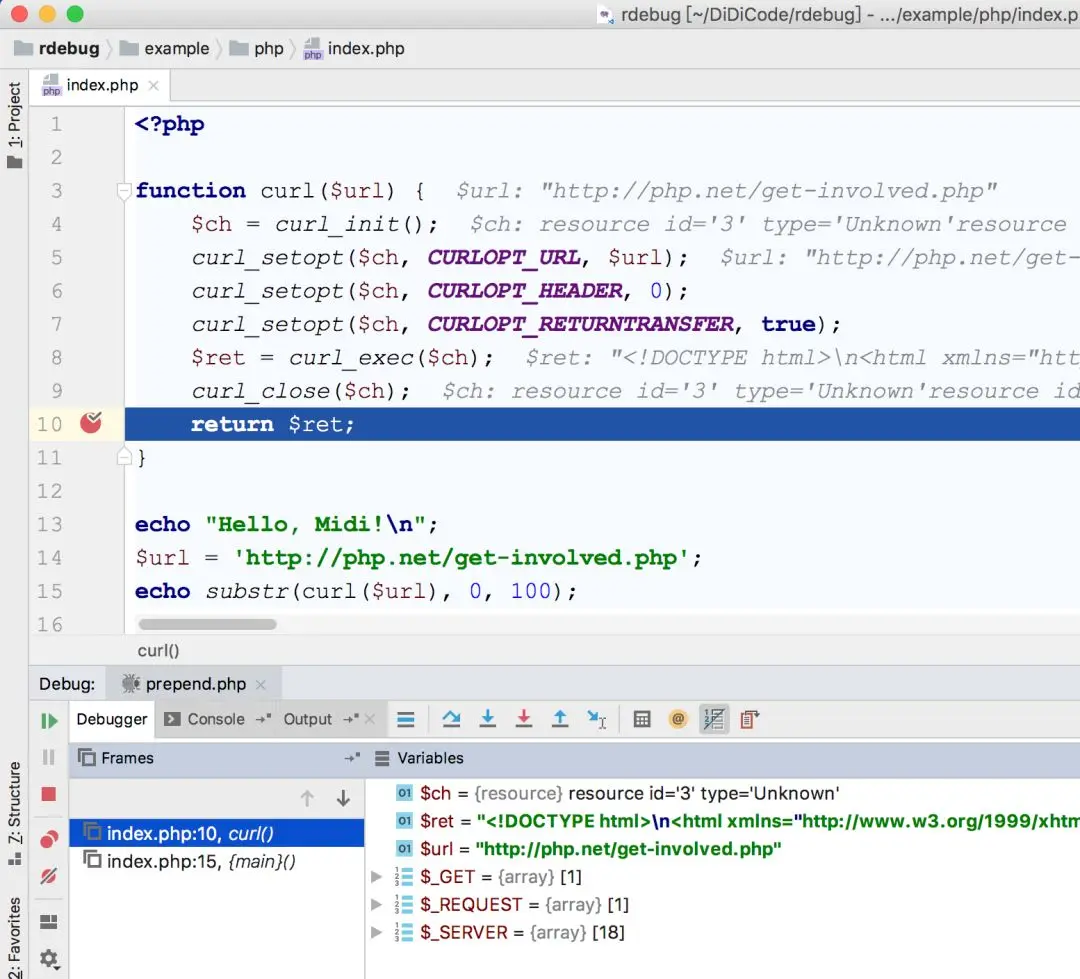1080x979 pixels.
Task: Select frame index.php:10, curl()
Action: point(216,834)
